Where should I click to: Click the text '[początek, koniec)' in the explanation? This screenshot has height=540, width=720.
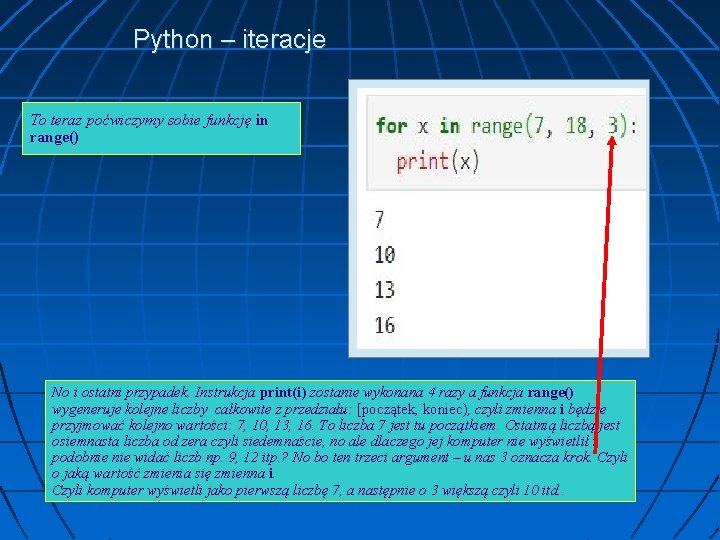(414, 409)
